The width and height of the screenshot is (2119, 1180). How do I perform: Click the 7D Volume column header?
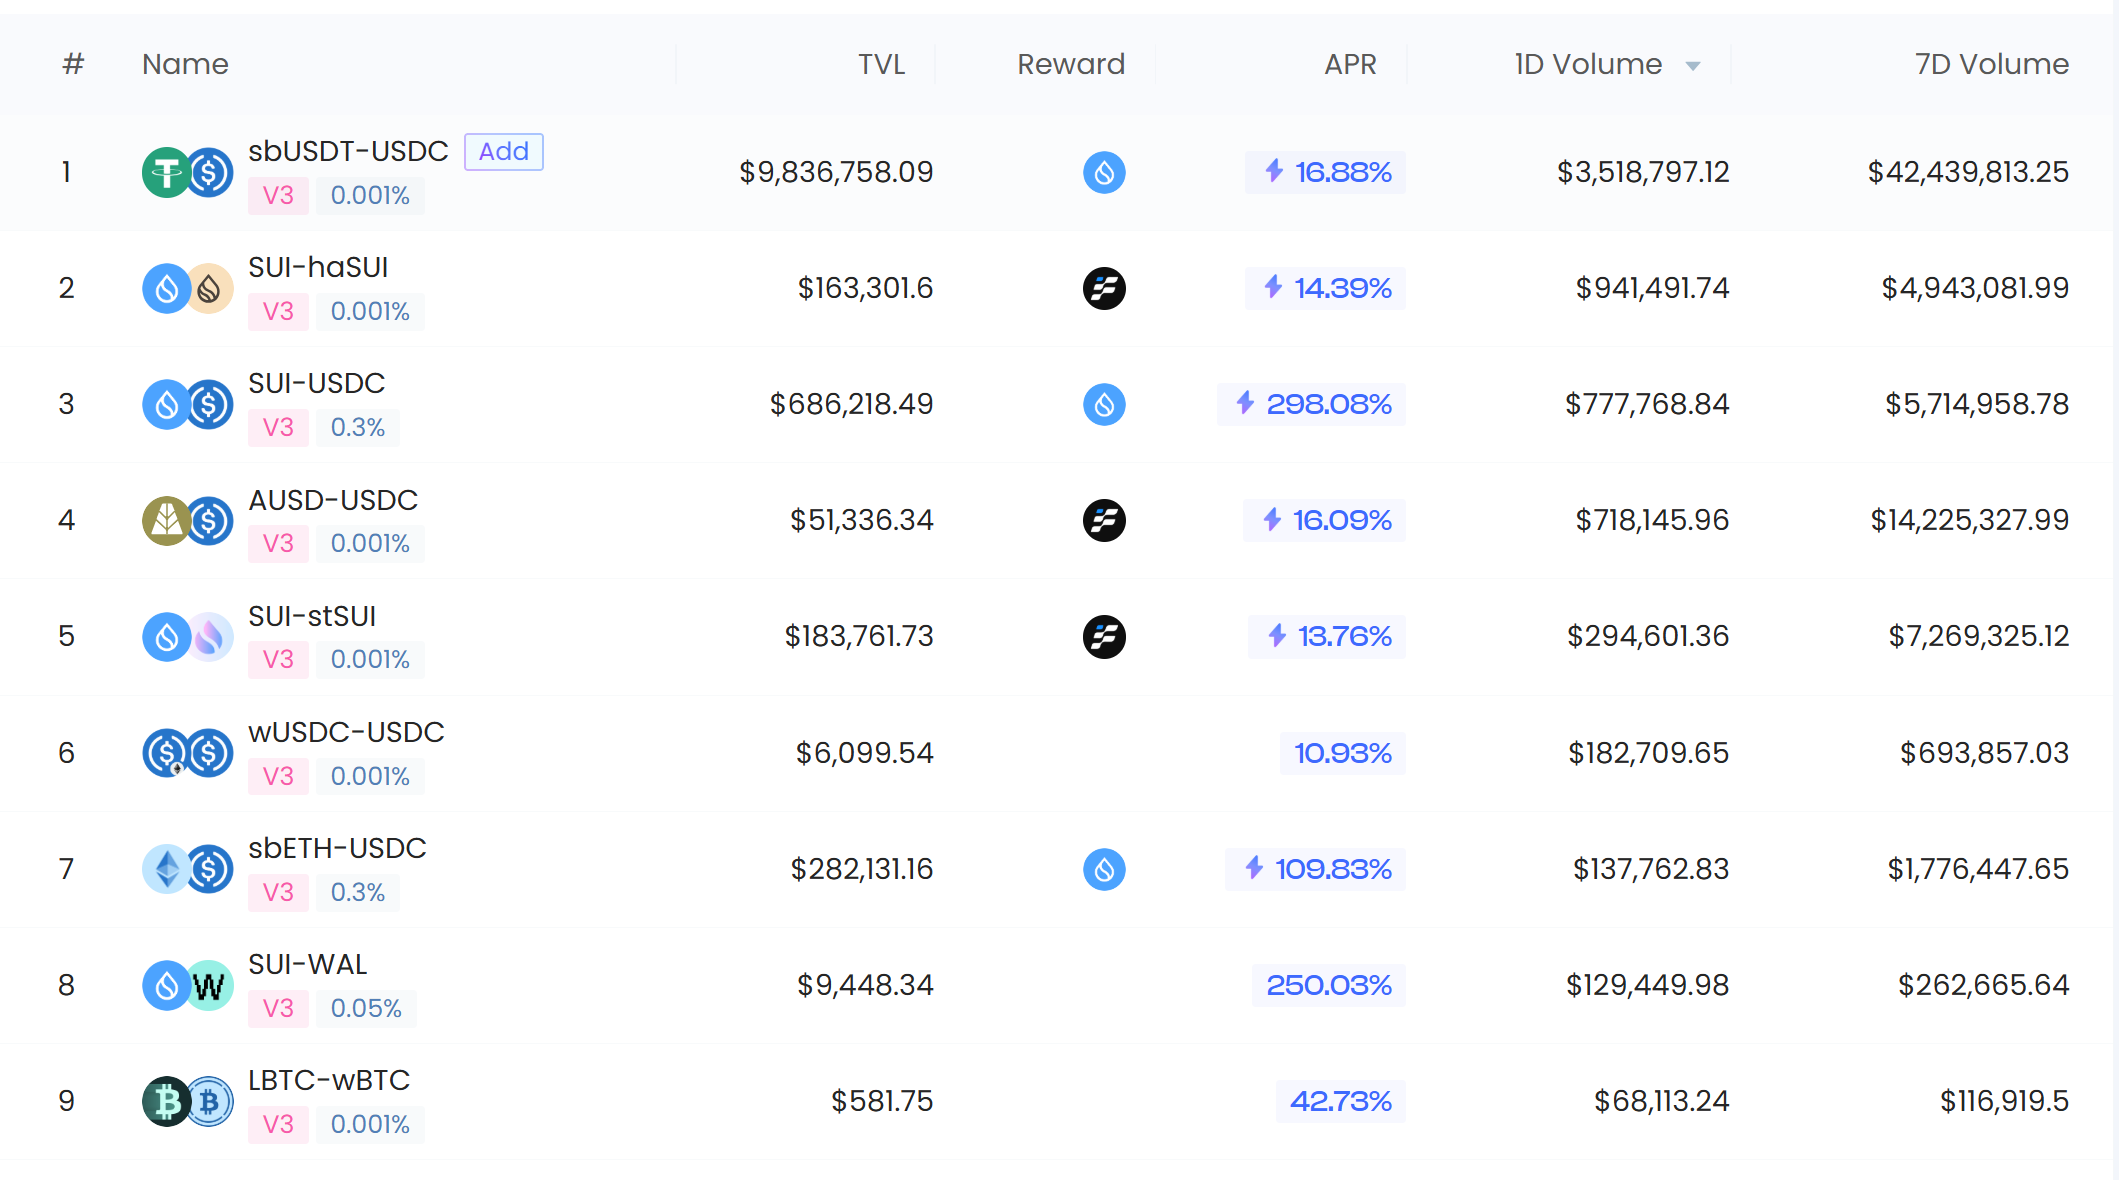point(1991,64)
